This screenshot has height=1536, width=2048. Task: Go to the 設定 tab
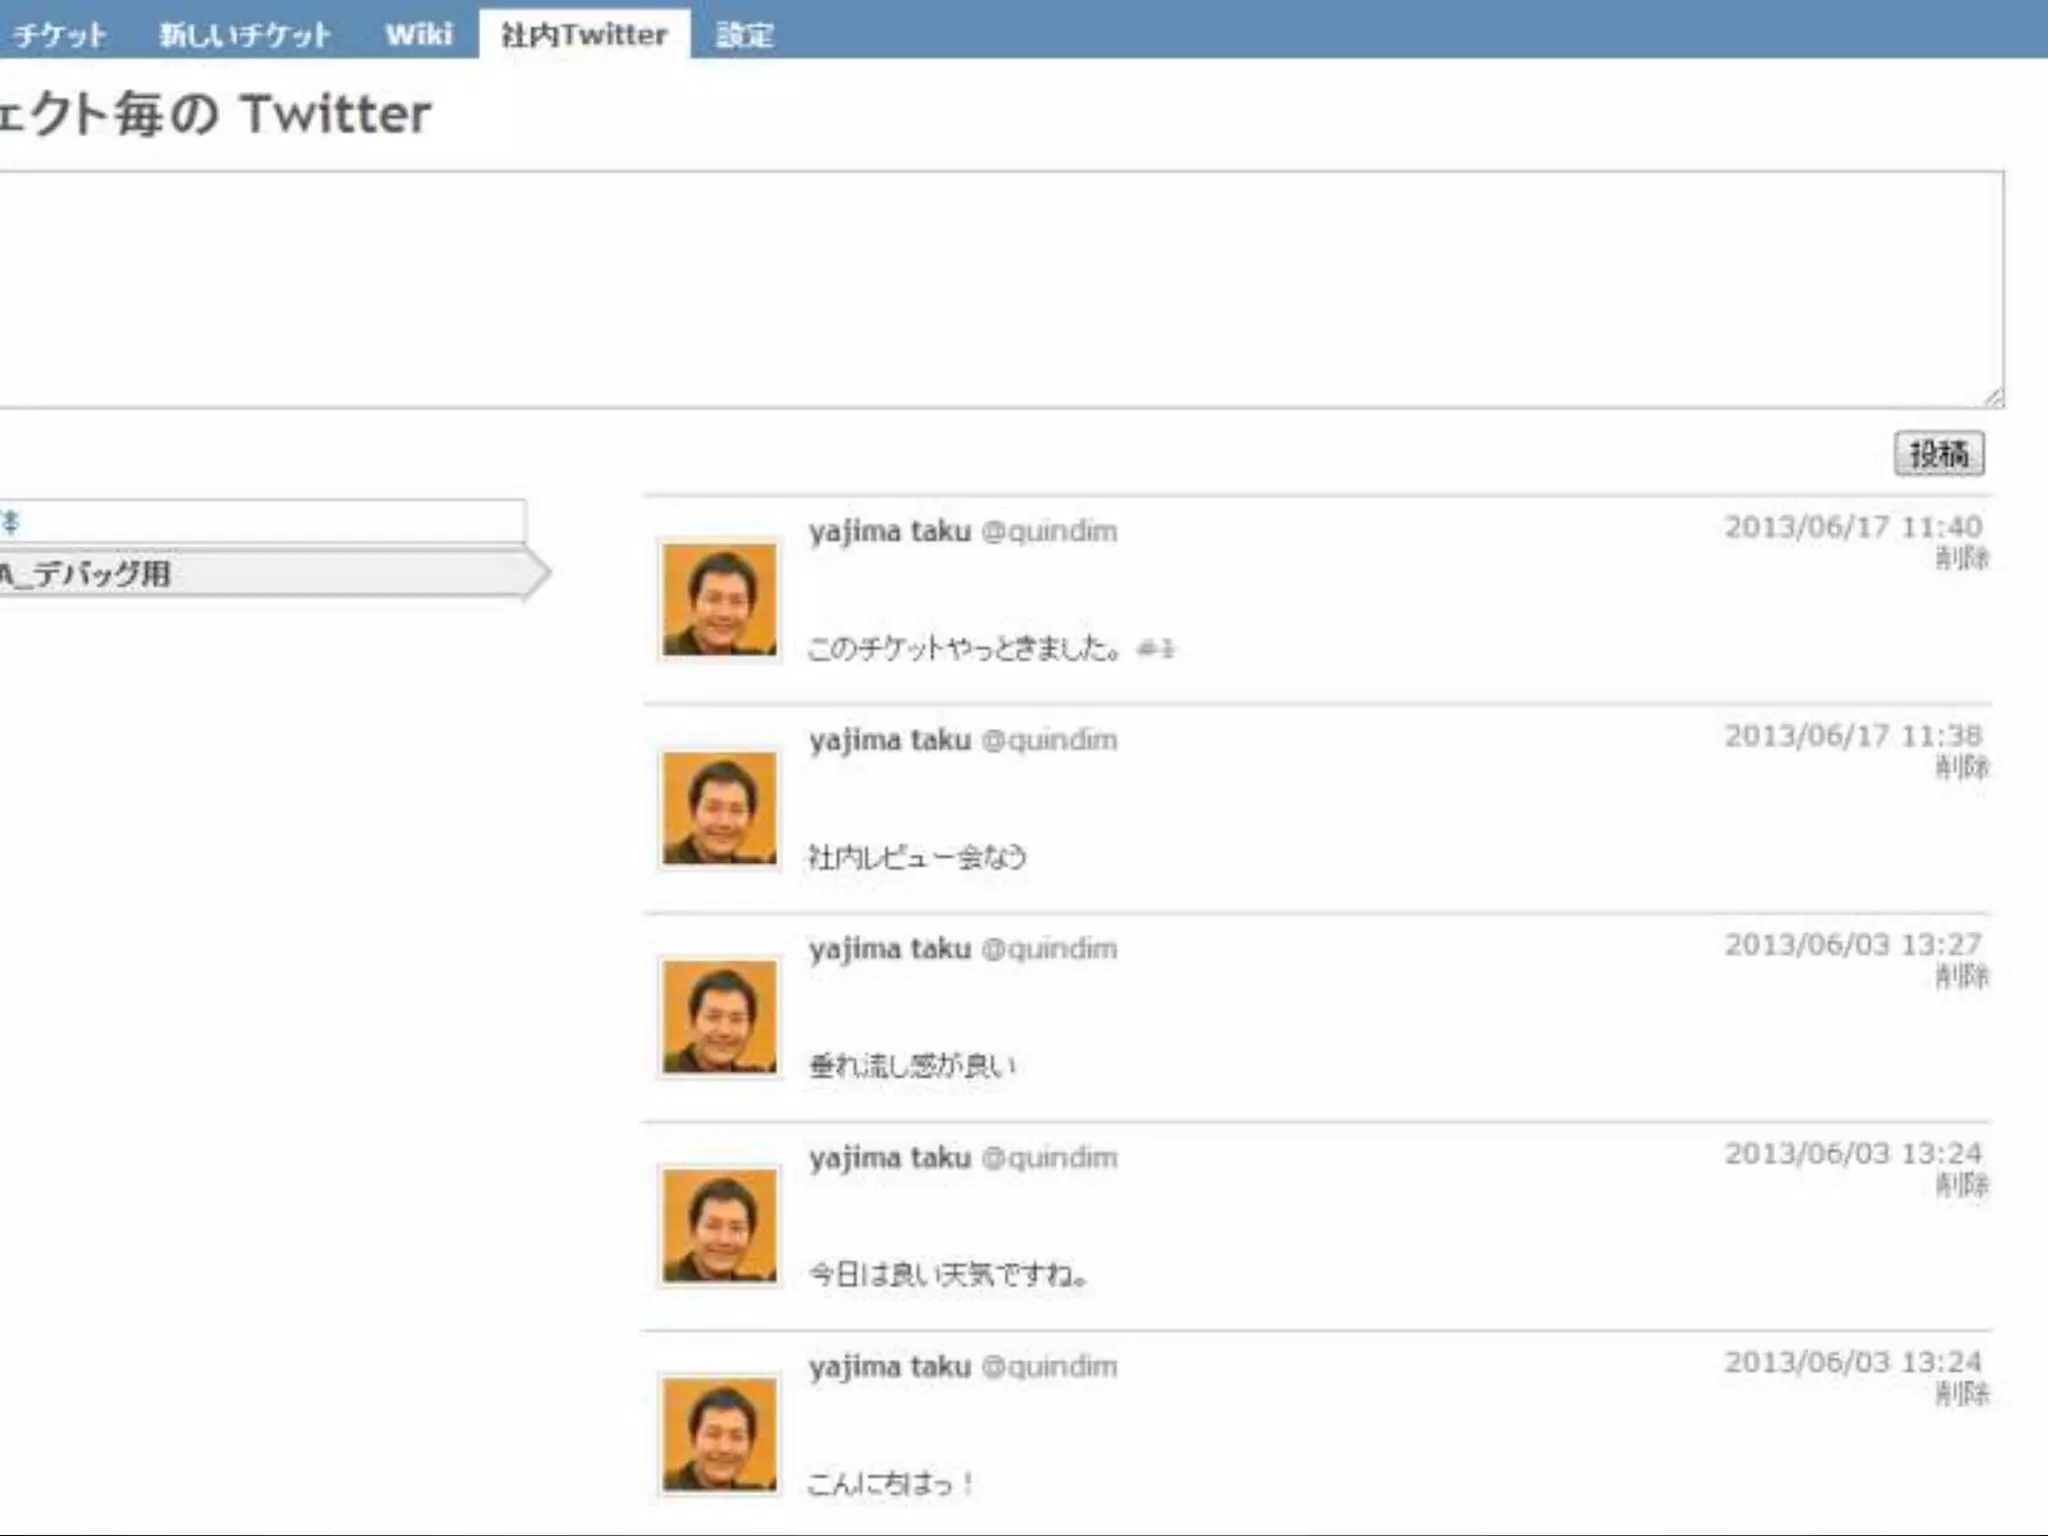tap(745, 35)
